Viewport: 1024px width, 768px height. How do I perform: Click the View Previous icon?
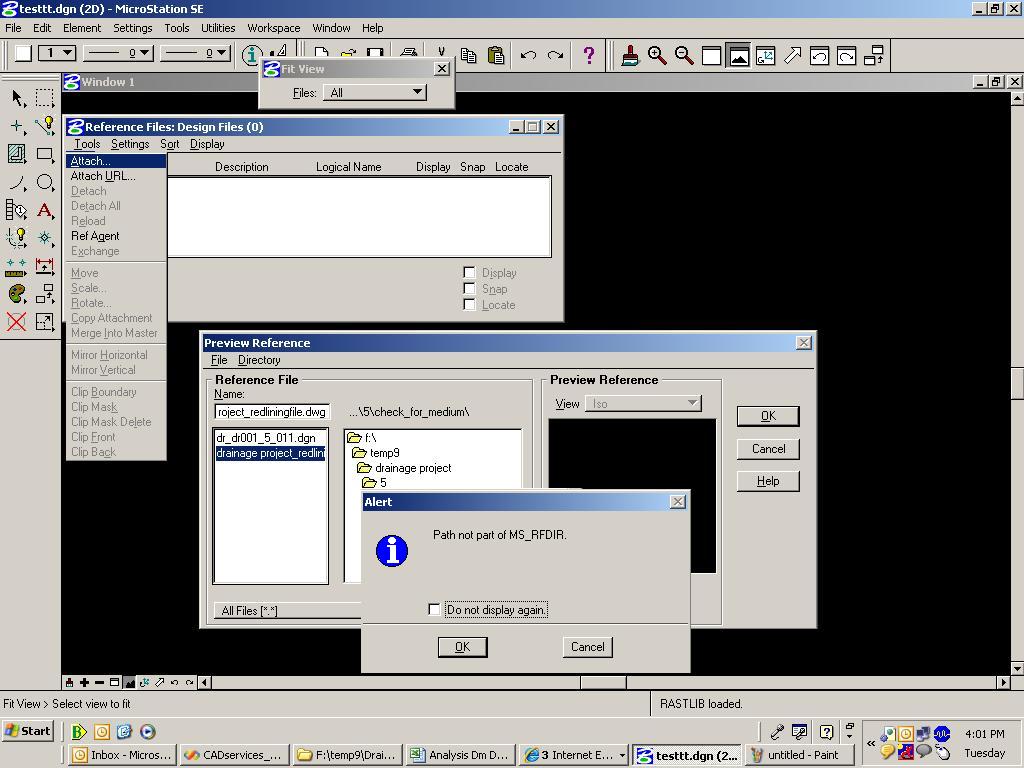[819, 56]
